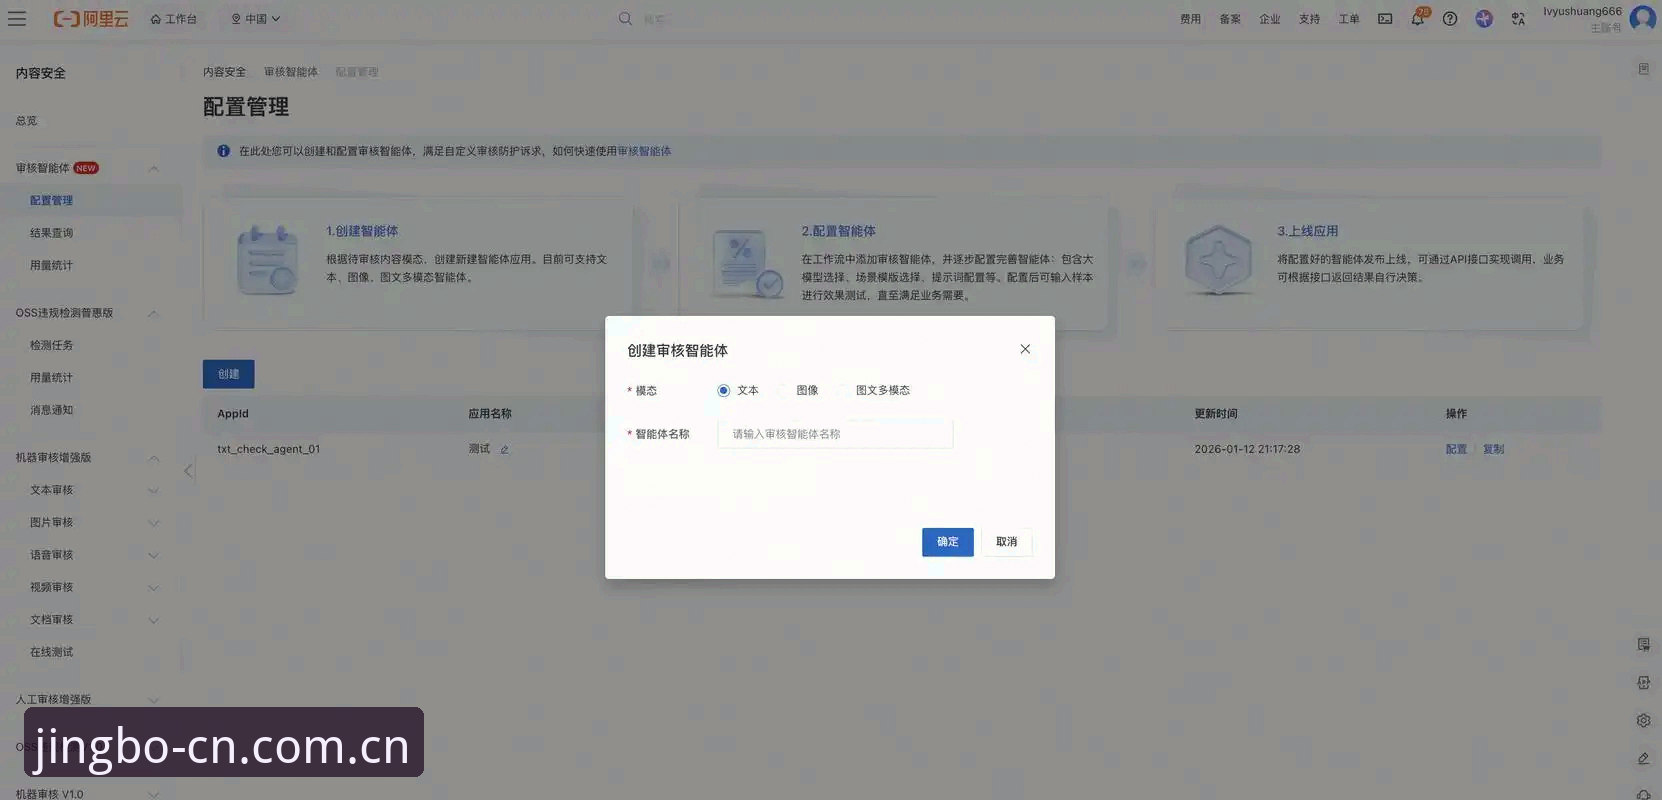Image resolution: width=1662 pixels, height=800 pixels.
Task: Collapse the left sidebar with arrow handle
Action: click(188, 470)
